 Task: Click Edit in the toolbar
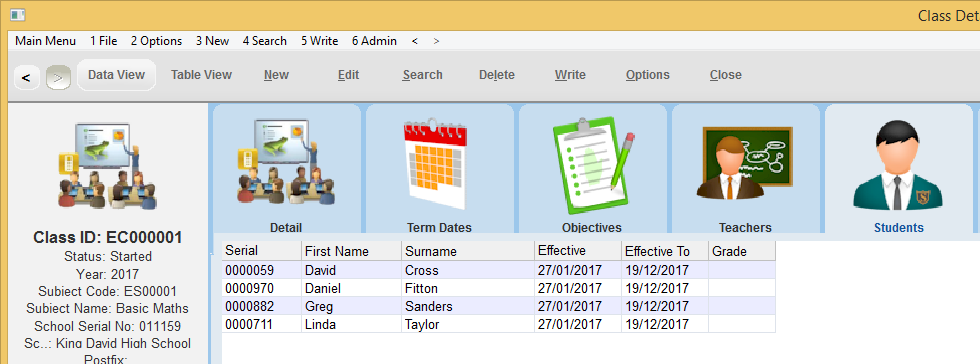(348, 75)
